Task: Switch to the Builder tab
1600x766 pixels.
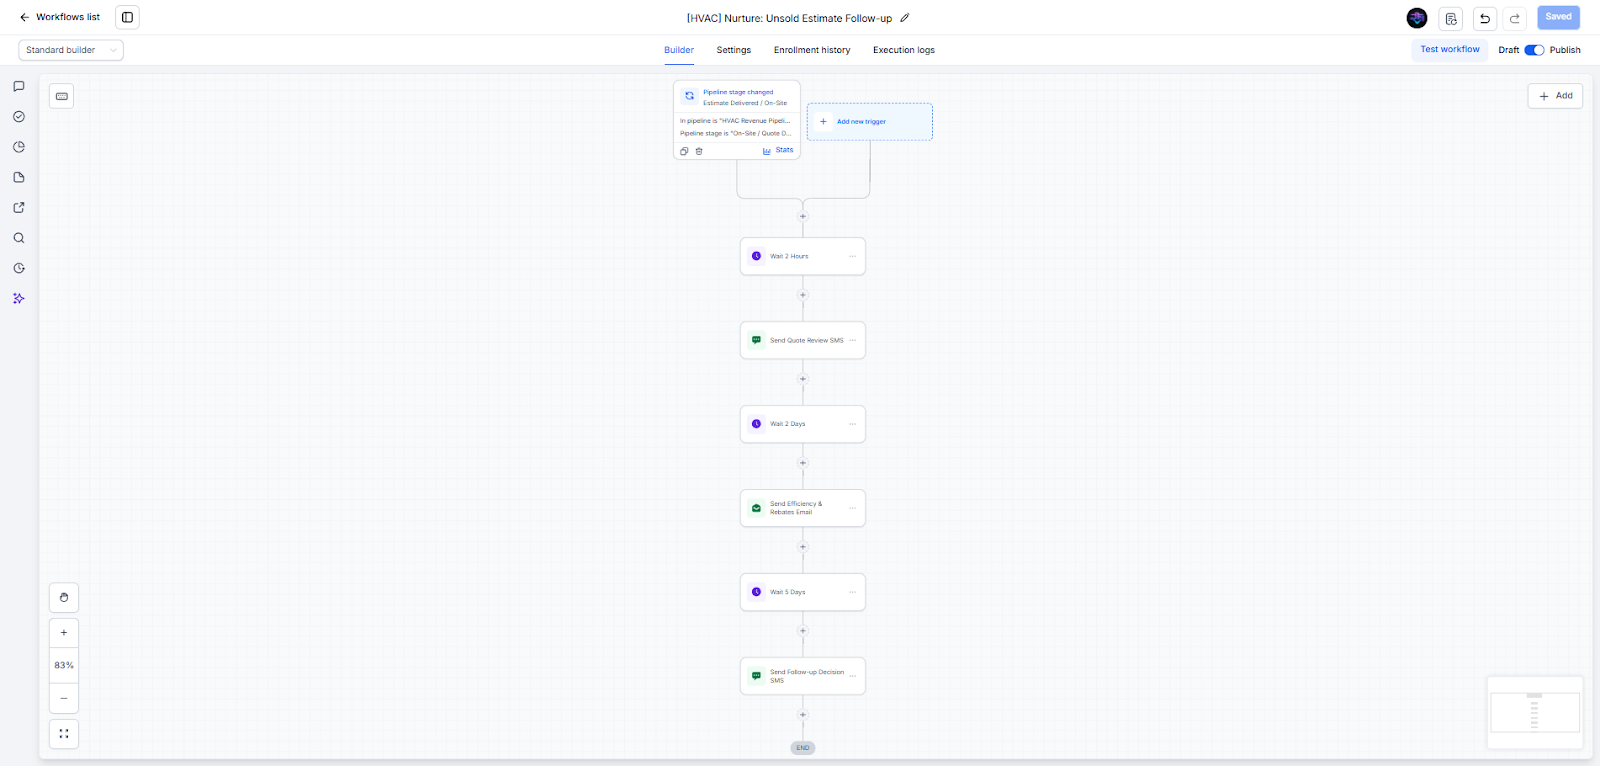Action: pos(679,50)
